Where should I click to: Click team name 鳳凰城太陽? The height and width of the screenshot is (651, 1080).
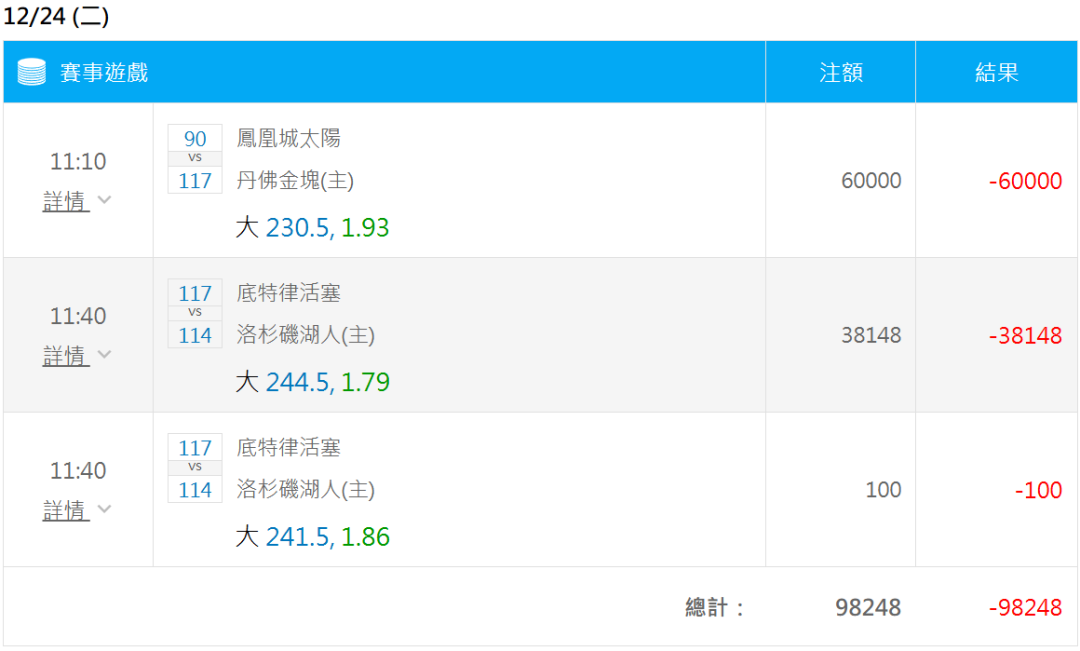[289, 138]
